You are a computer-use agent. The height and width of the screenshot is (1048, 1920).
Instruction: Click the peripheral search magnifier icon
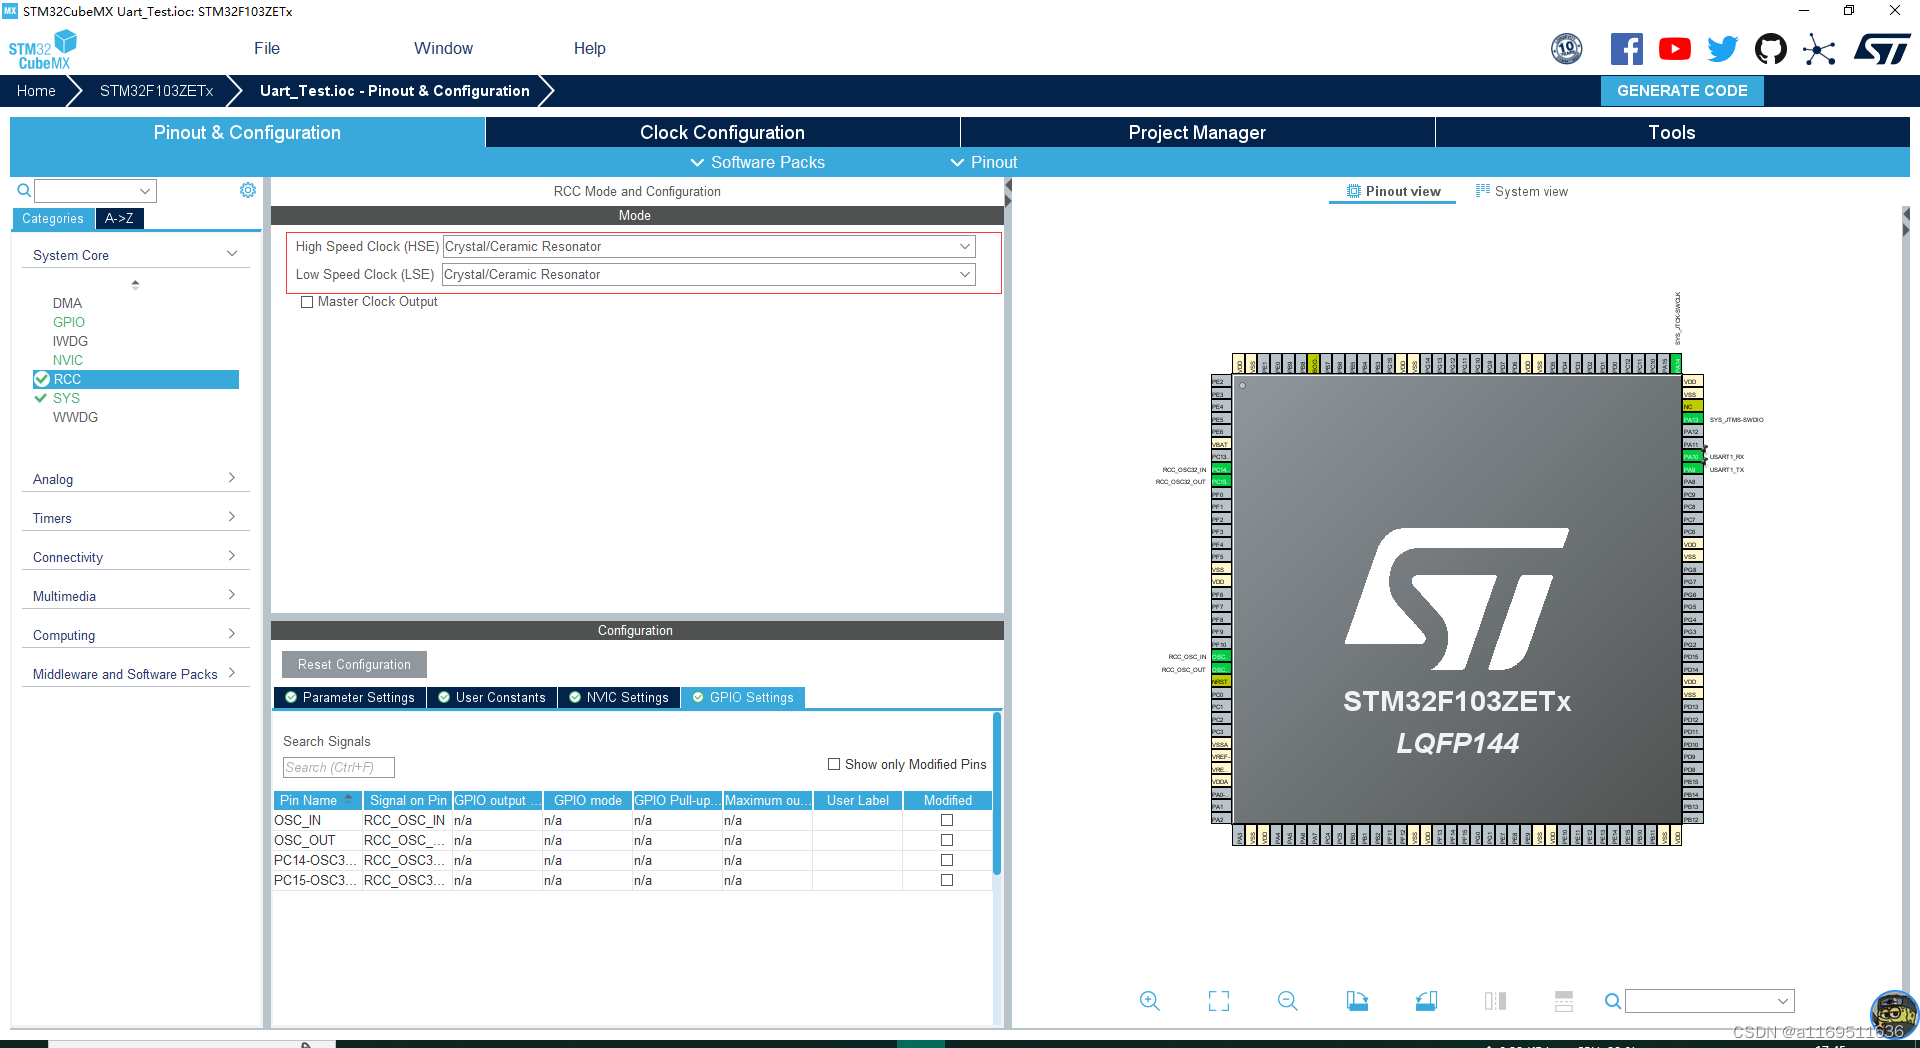(x=24, y=190)
